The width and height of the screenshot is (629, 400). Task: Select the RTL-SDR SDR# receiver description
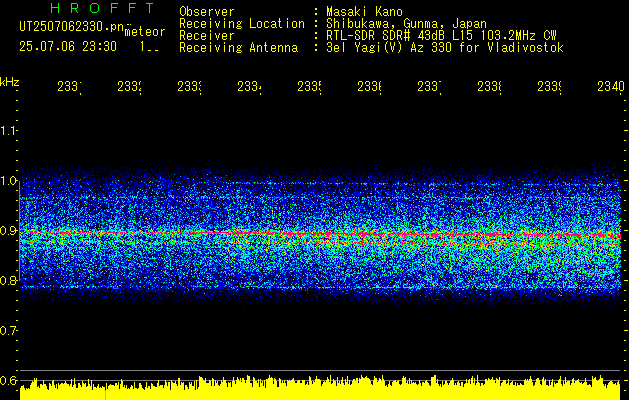441,36
